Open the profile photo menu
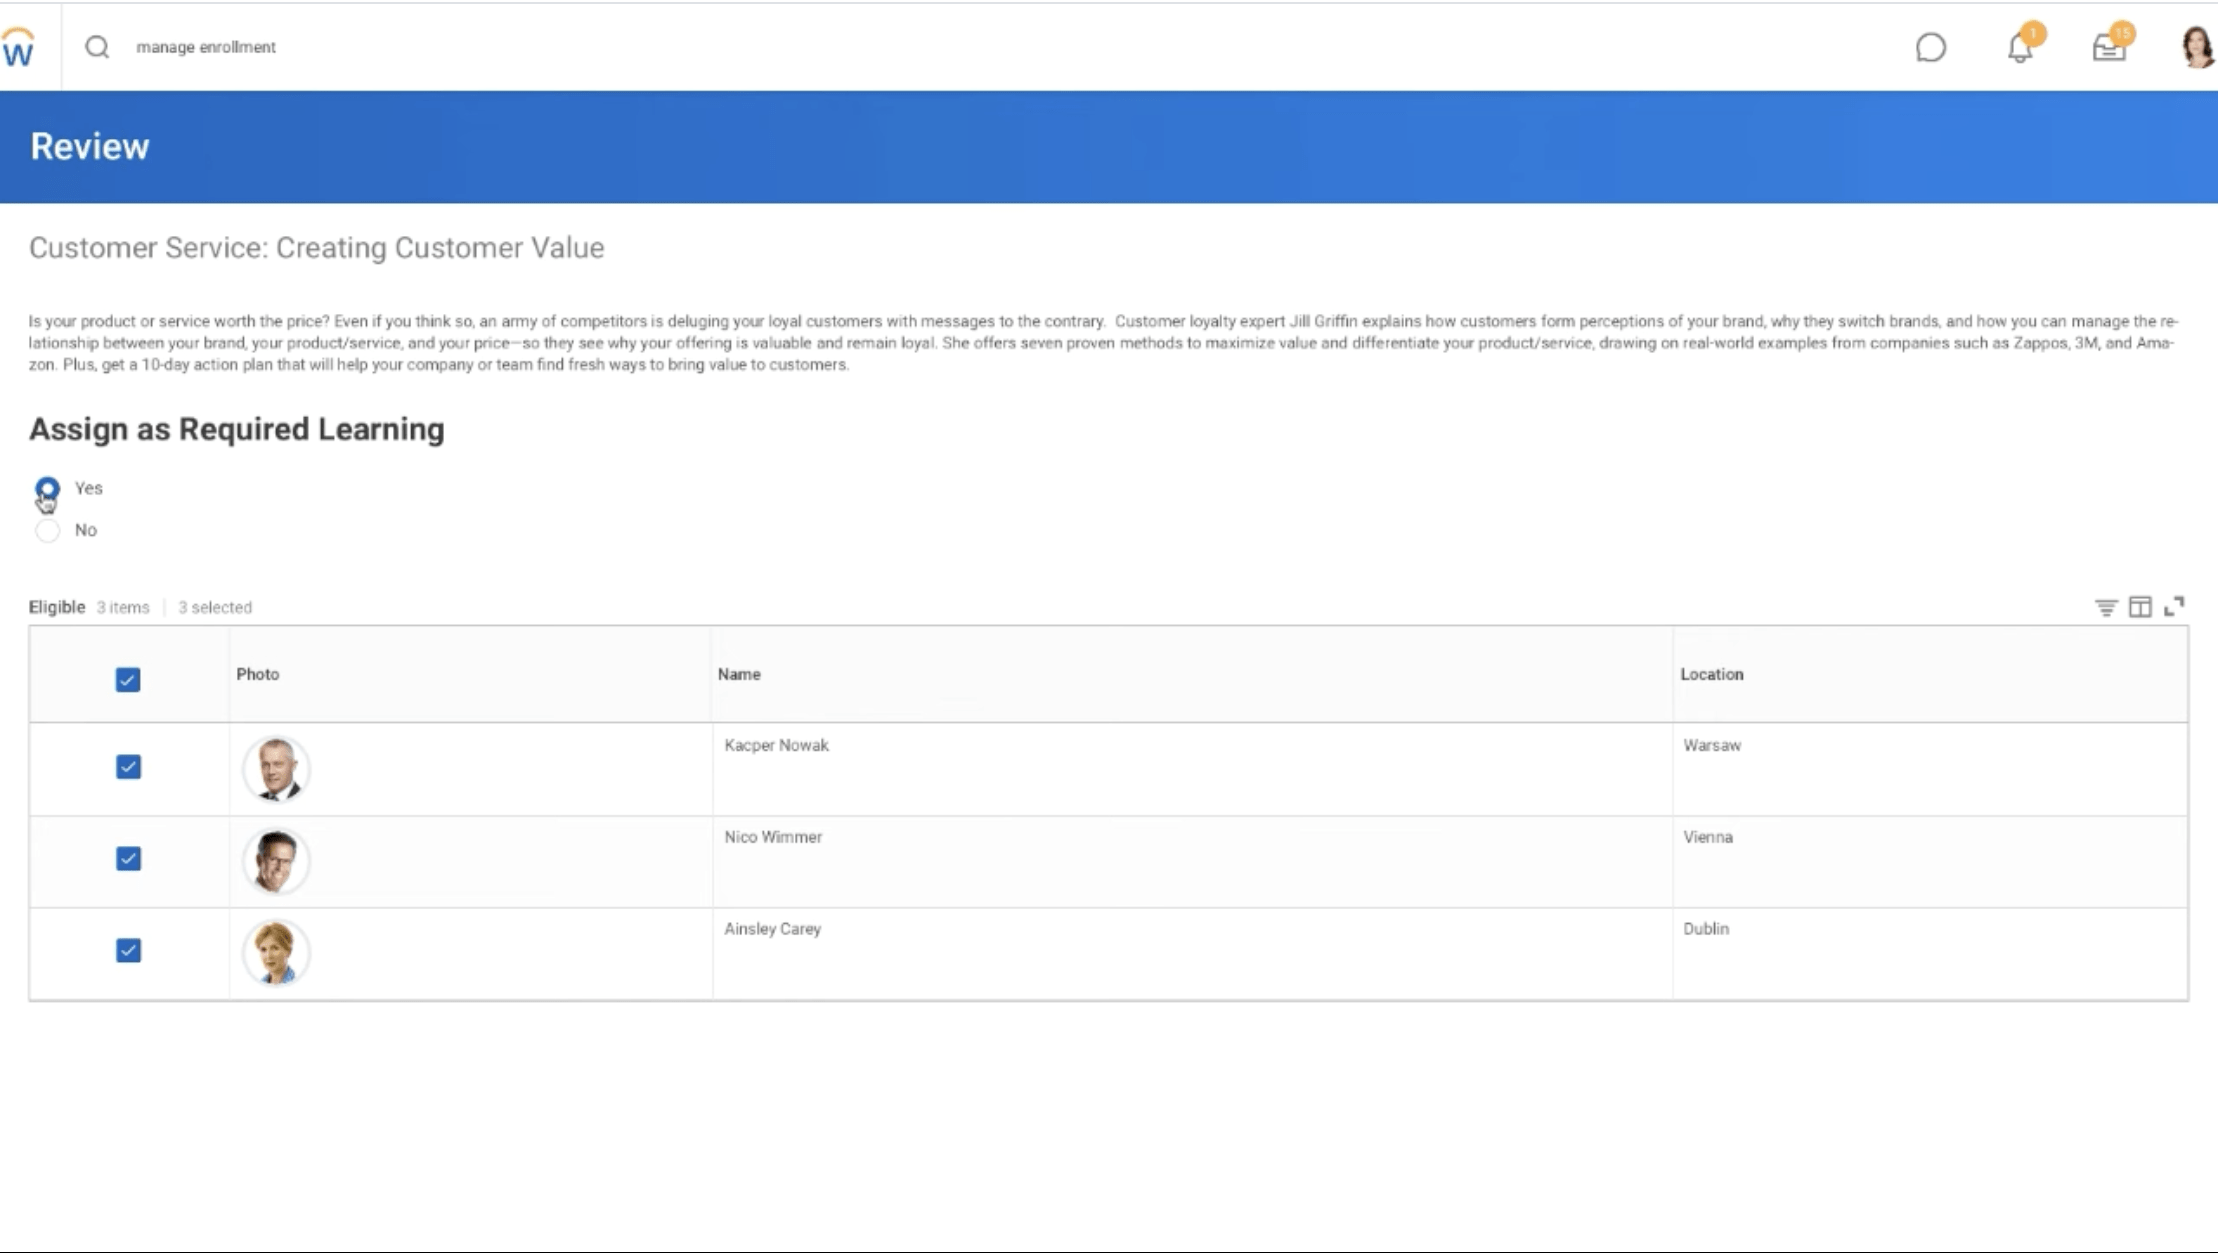 (x=2196, y=46)
